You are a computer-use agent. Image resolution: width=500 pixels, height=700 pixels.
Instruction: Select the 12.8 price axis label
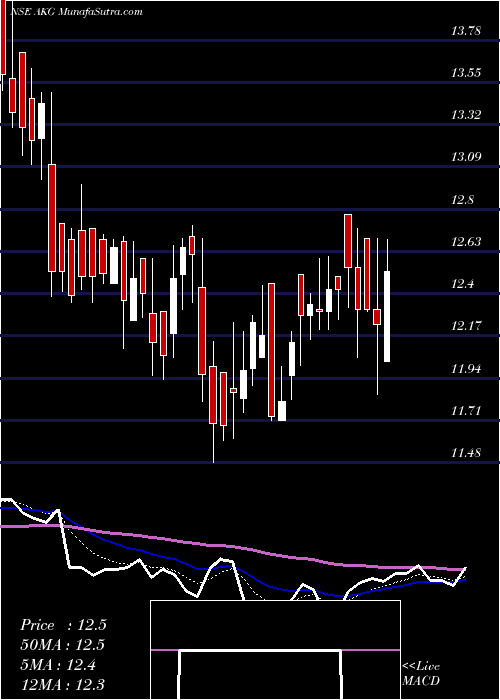click(x=462, y=200)
